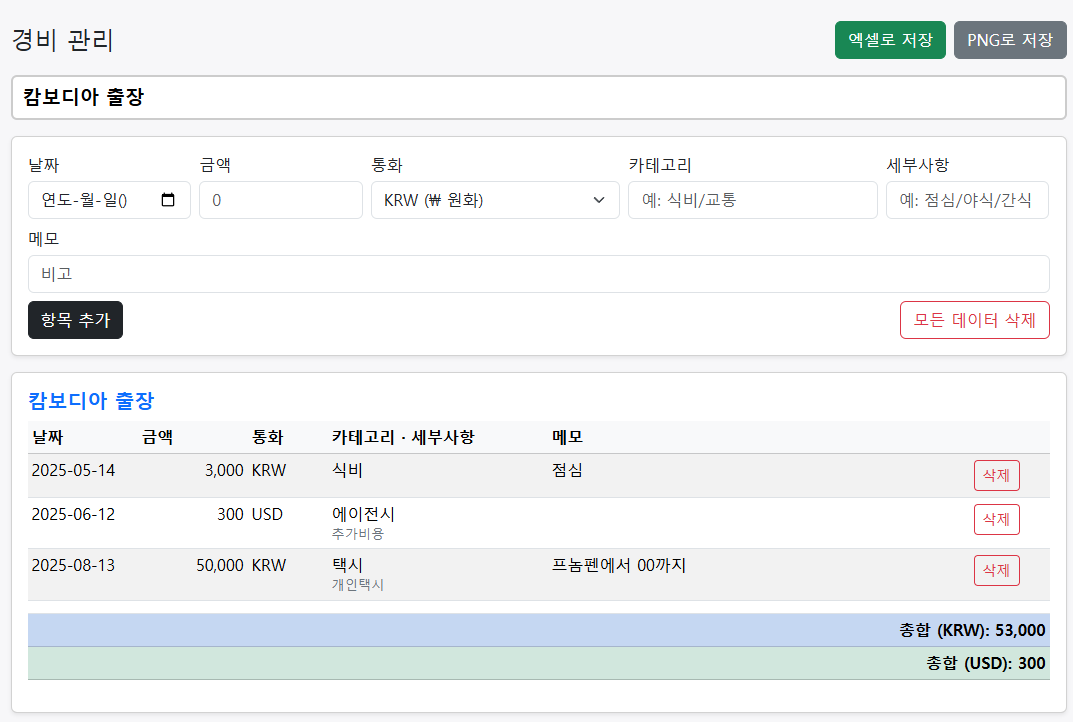1073x722 pixels.
Task: Click the 모든 데이터 삭제 button
Action: click(x=974, y=320)
